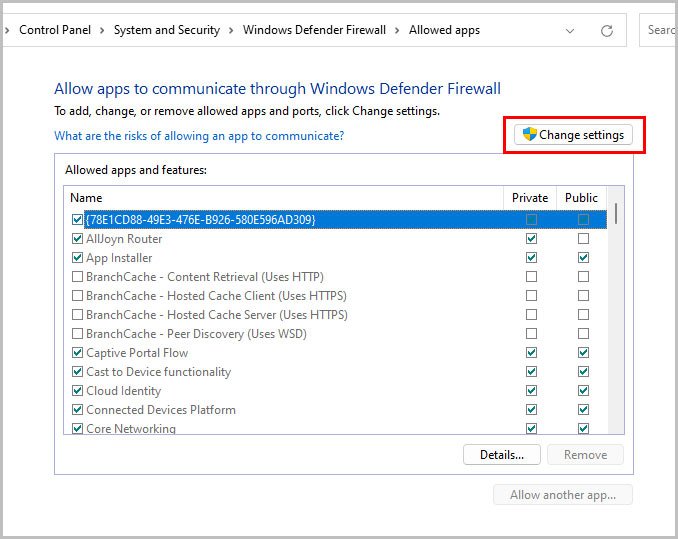This screenshot has width=678, height=539.
Task: Toggle the AllJoyn Router name checkbox
Action: (77, 239)
